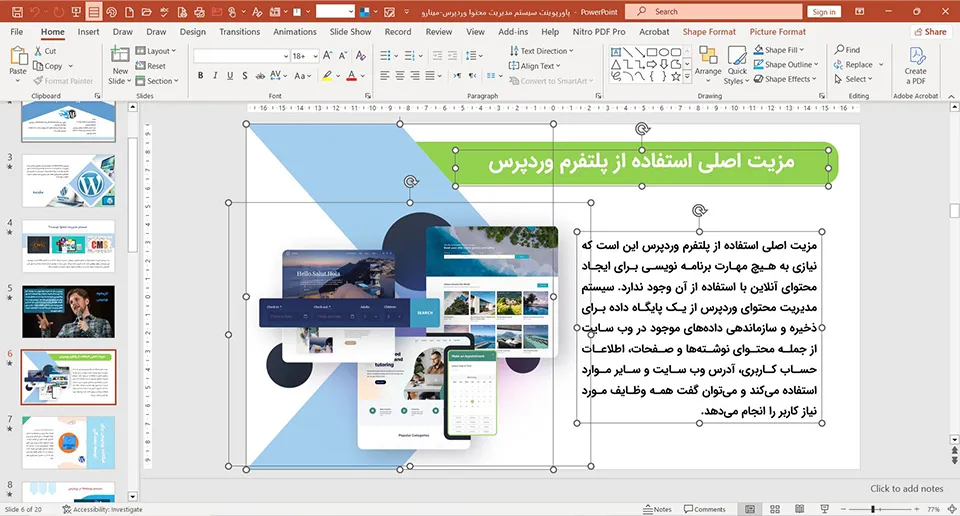
Task: Click the Sign in button
Action: pos(824,12)
